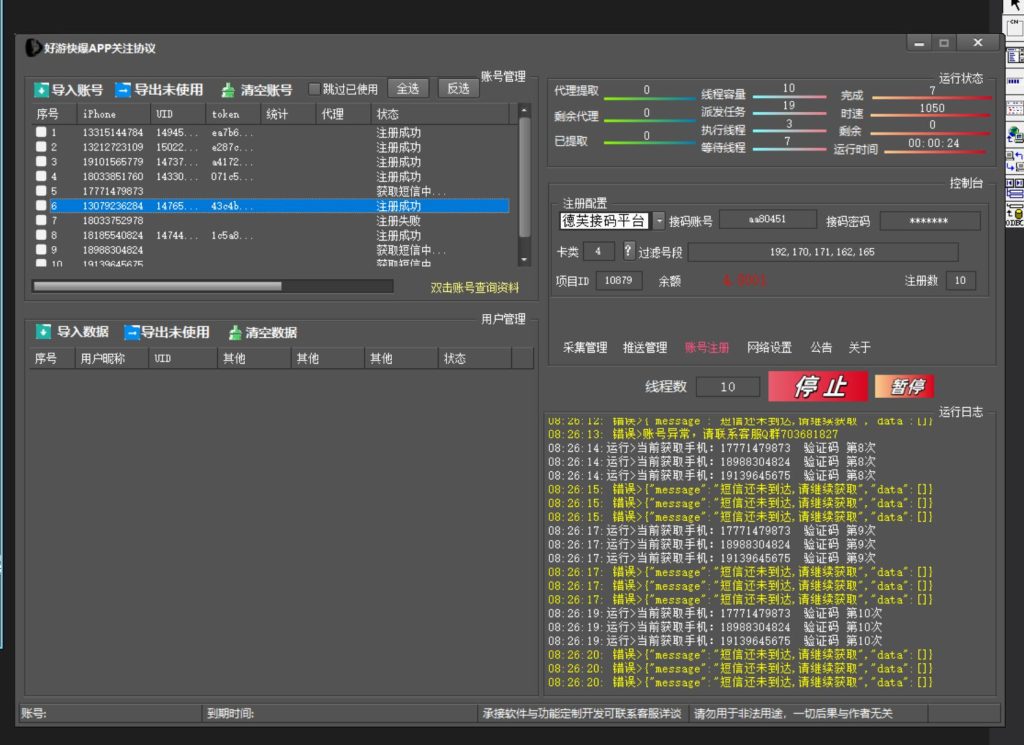The width and height of the screenshot is (1024, 745).
Task: Click the app logo in the title bar
Action: (33, 48)
